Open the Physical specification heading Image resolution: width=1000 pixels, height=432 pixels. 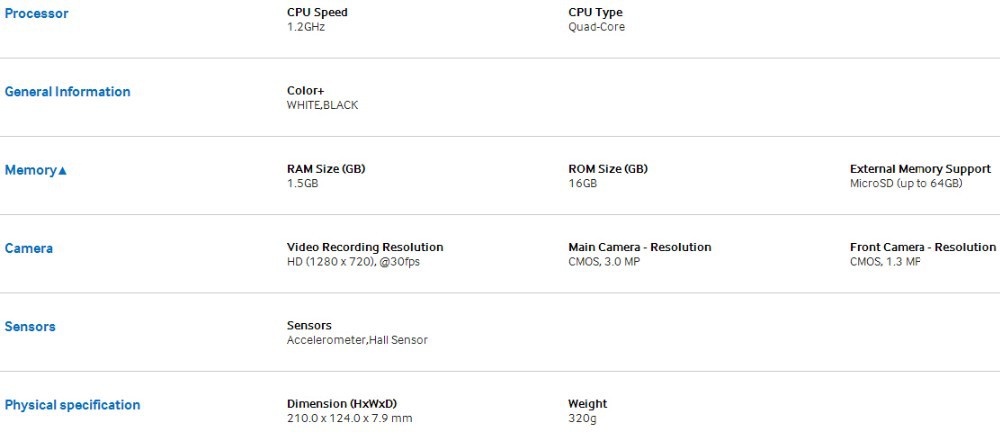pyautogui.click(x=72, y=405)
